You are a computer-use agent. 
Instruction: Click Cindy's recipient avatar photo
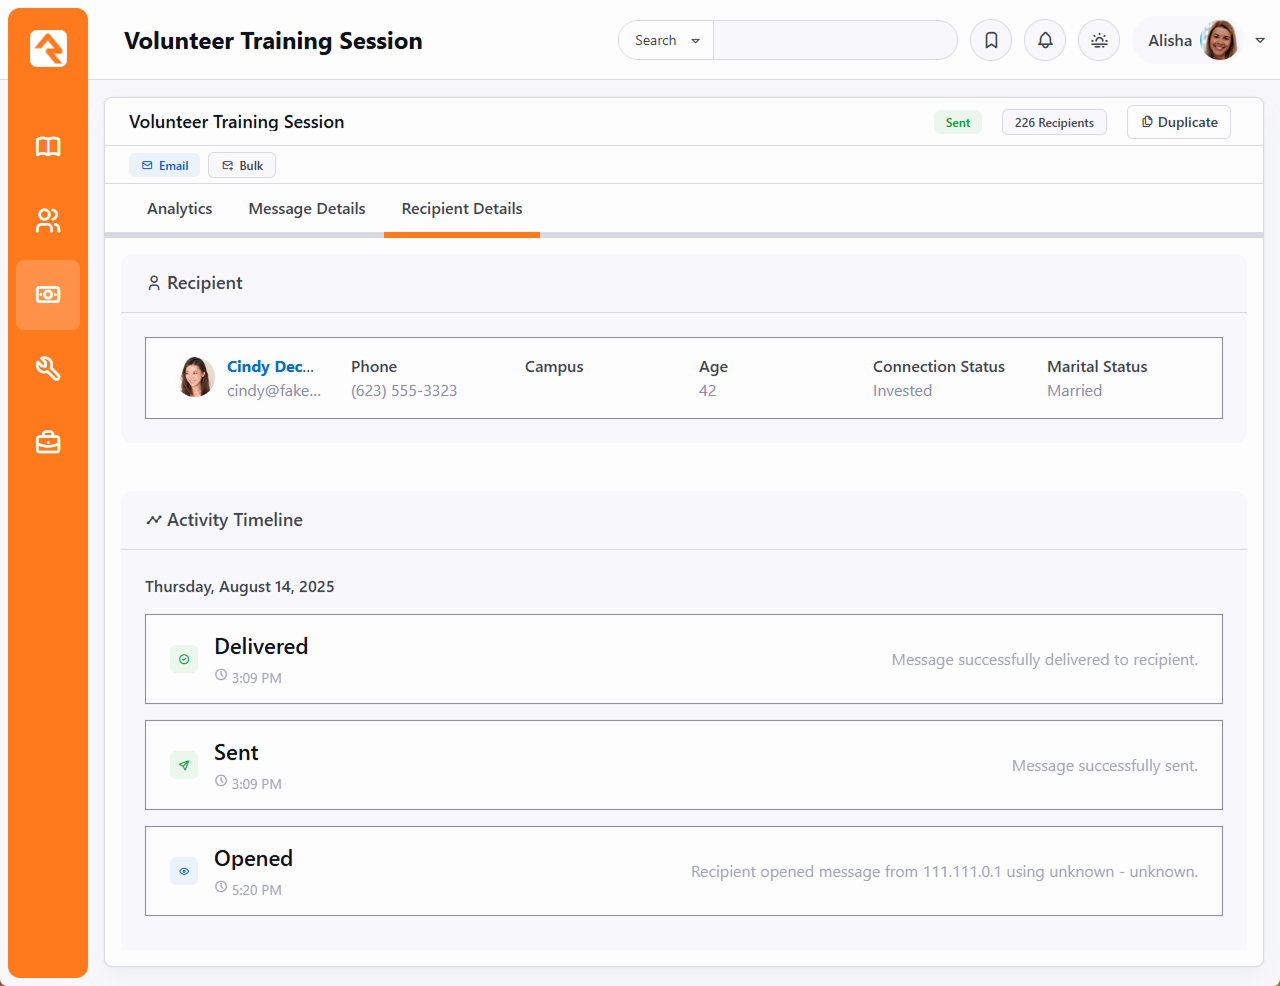[x=197, y=378]
